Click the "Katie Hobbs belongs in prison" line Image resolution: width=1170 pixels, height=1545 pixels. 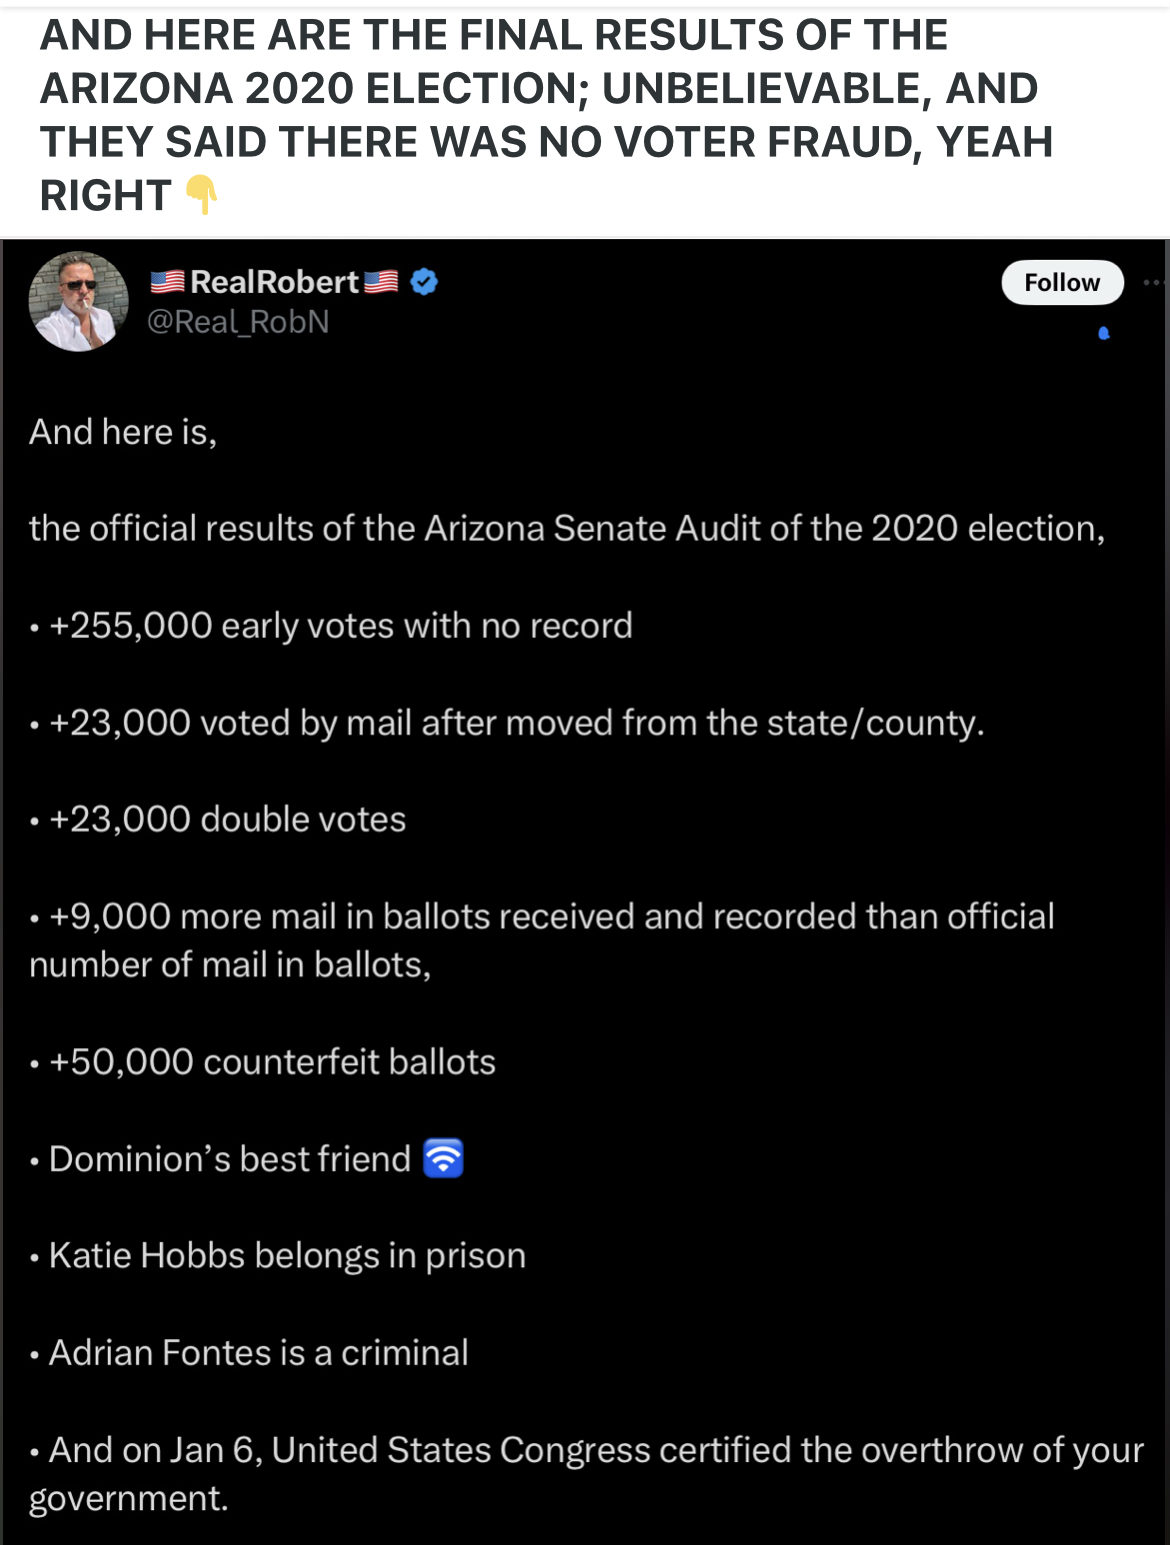[287, 1256]
